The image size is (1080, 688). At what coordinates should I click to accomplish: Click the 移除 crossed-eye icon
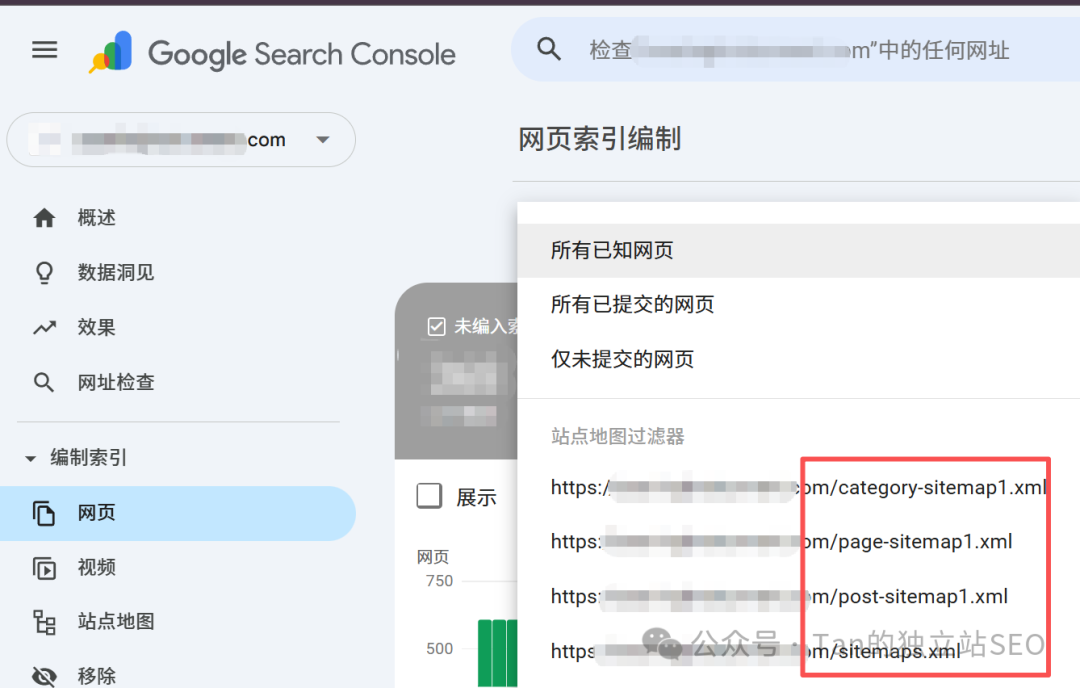pyautogui.click(x=44, y=676)
